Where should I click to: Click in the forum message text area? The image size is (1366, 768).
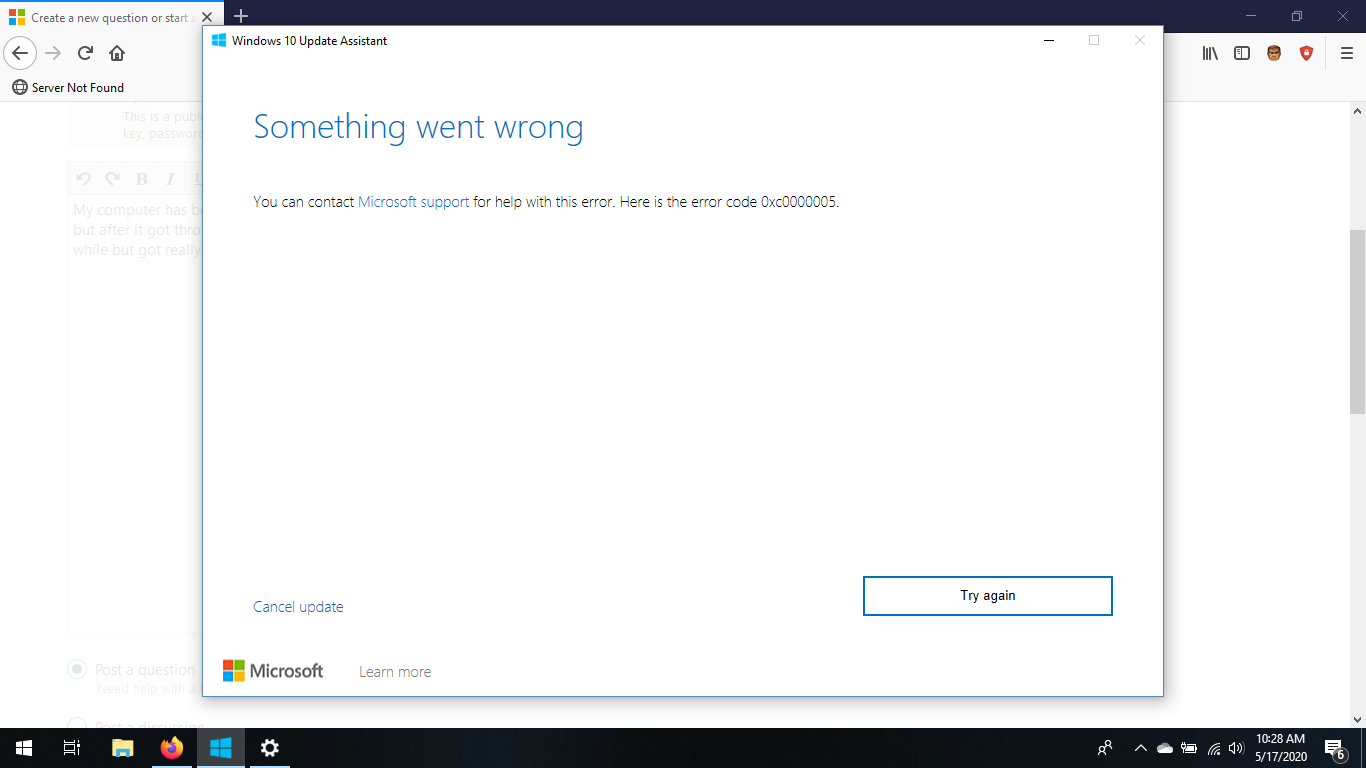tap(135, 415)
